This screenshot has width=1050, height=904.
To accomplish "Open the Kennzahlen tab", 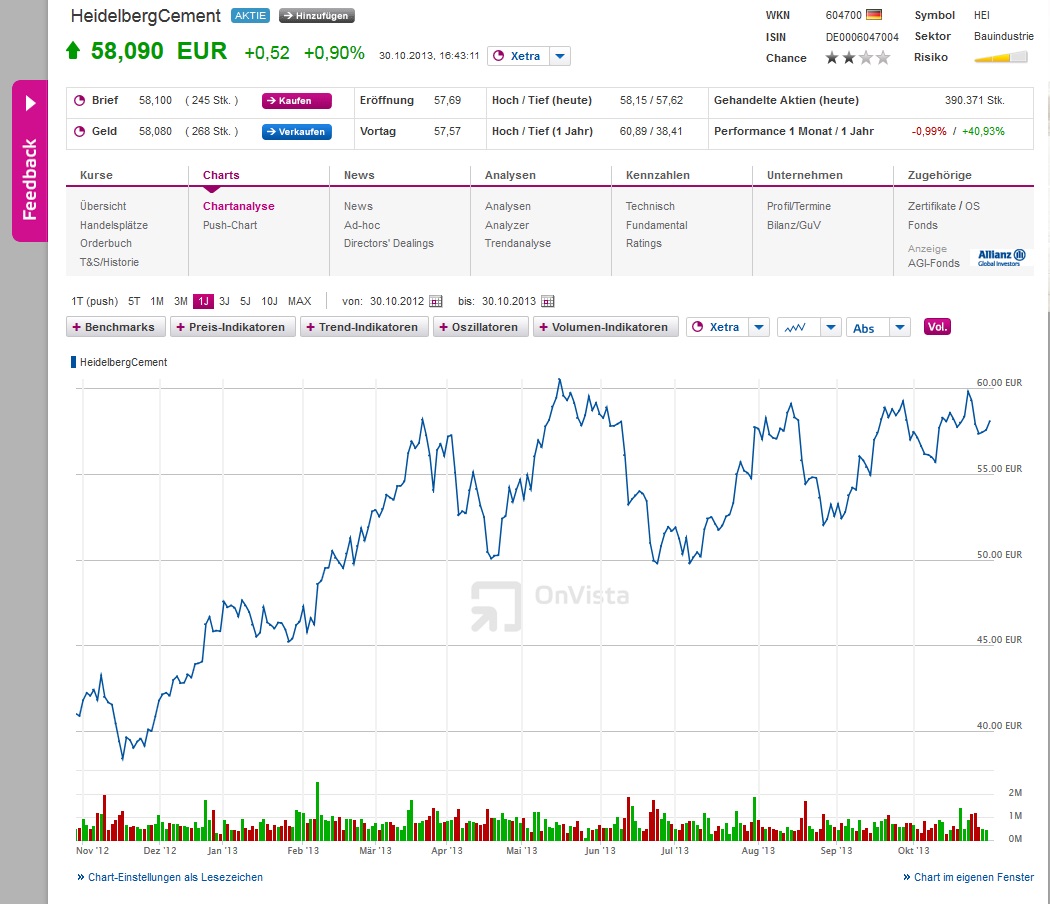I will coord(658,175).
